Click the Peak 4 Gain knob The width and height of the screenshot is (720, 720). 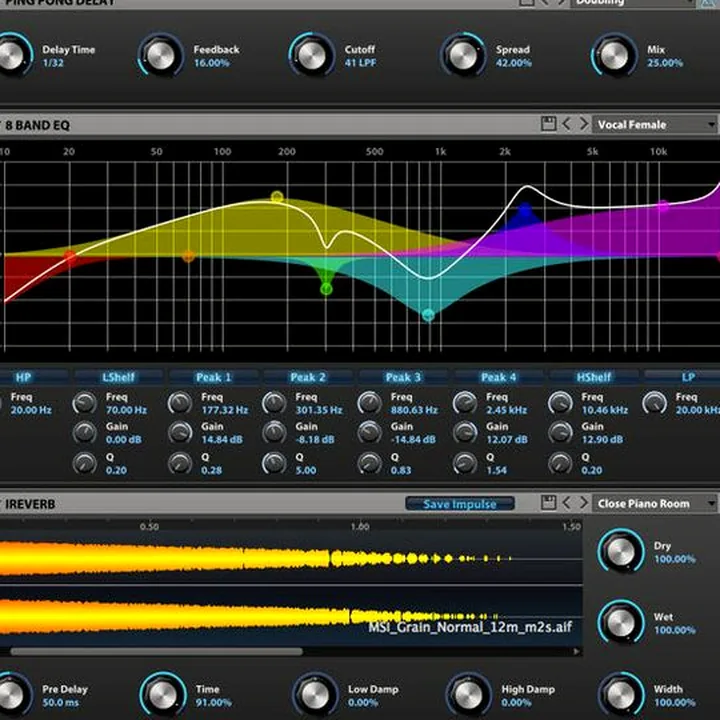(x=465, y=433)
